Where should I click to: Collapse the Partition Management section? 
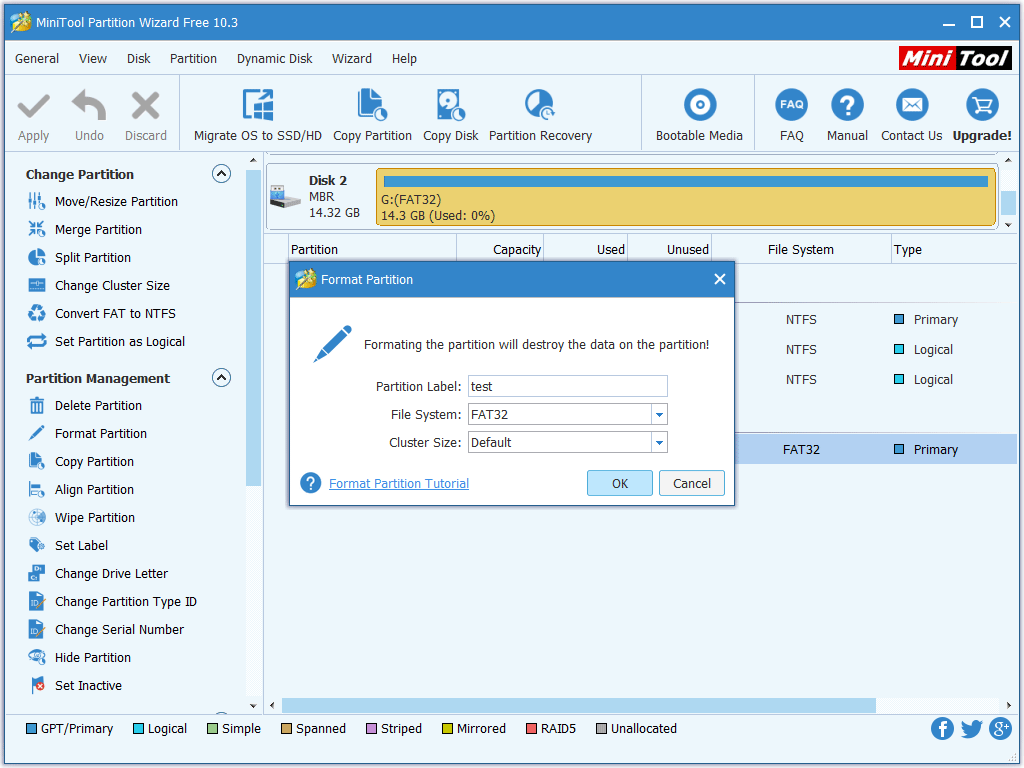coord(222,378)
